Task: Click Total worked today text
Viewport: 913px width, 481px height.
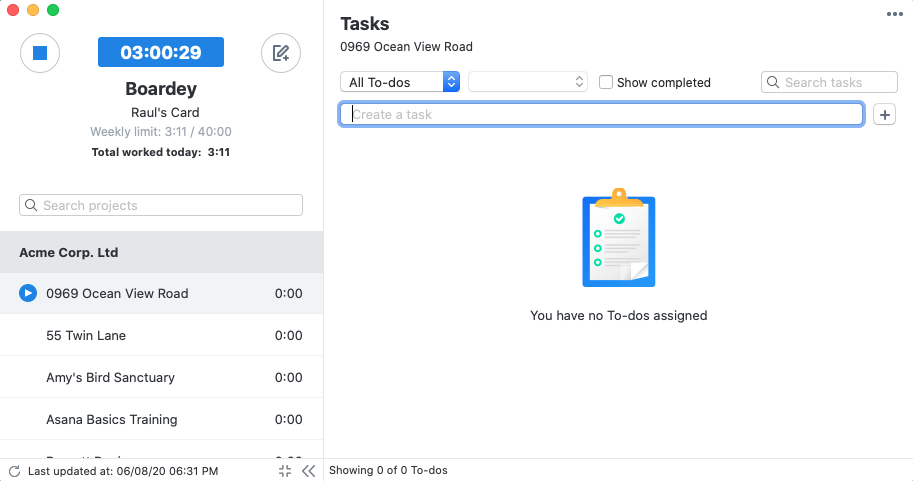Action: click(161, 152)
